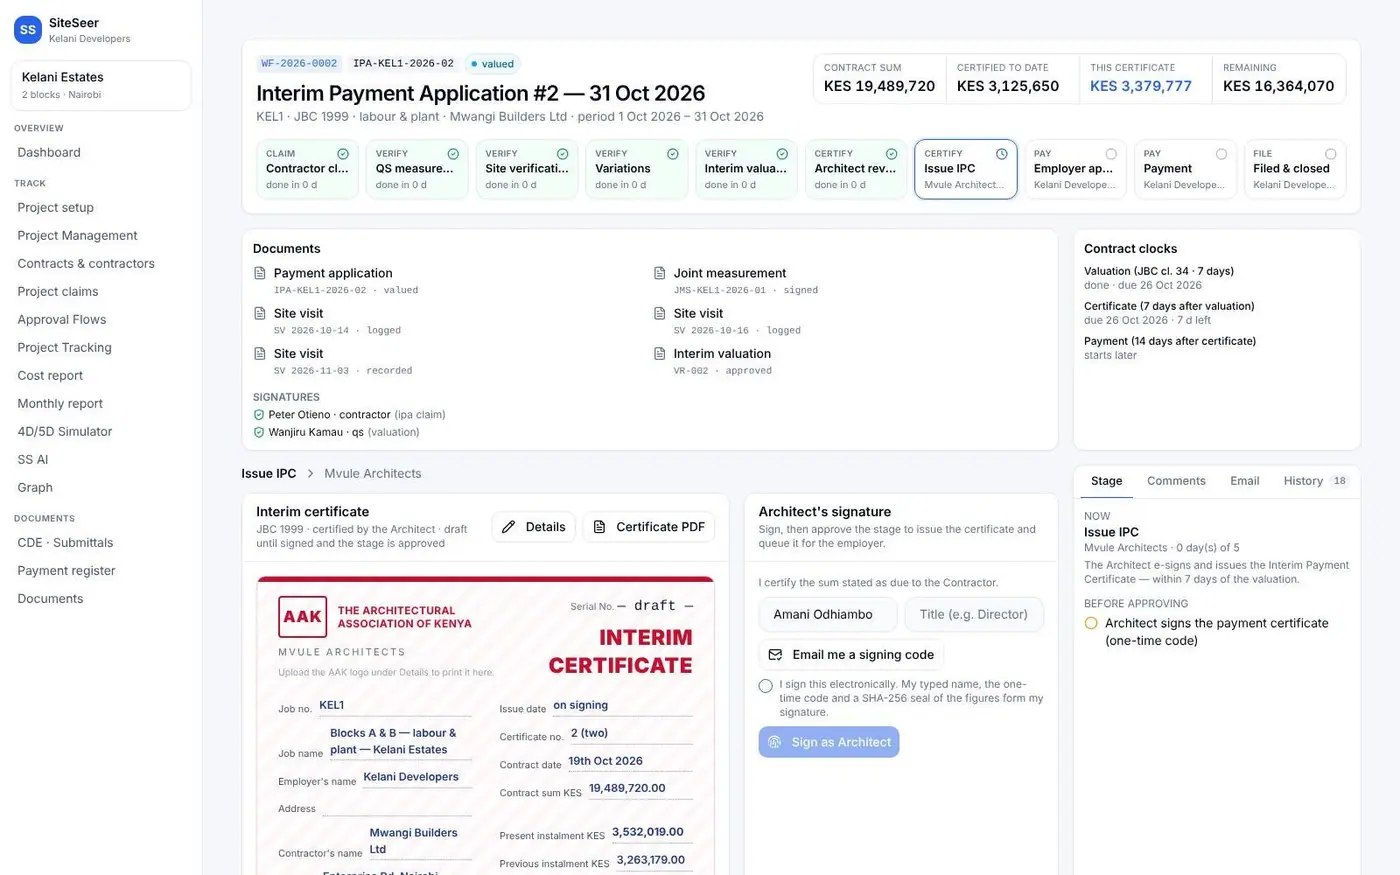This screenshot has width=1400, height=875.
Task: Click the Payment application document icon
Action: 260,273
